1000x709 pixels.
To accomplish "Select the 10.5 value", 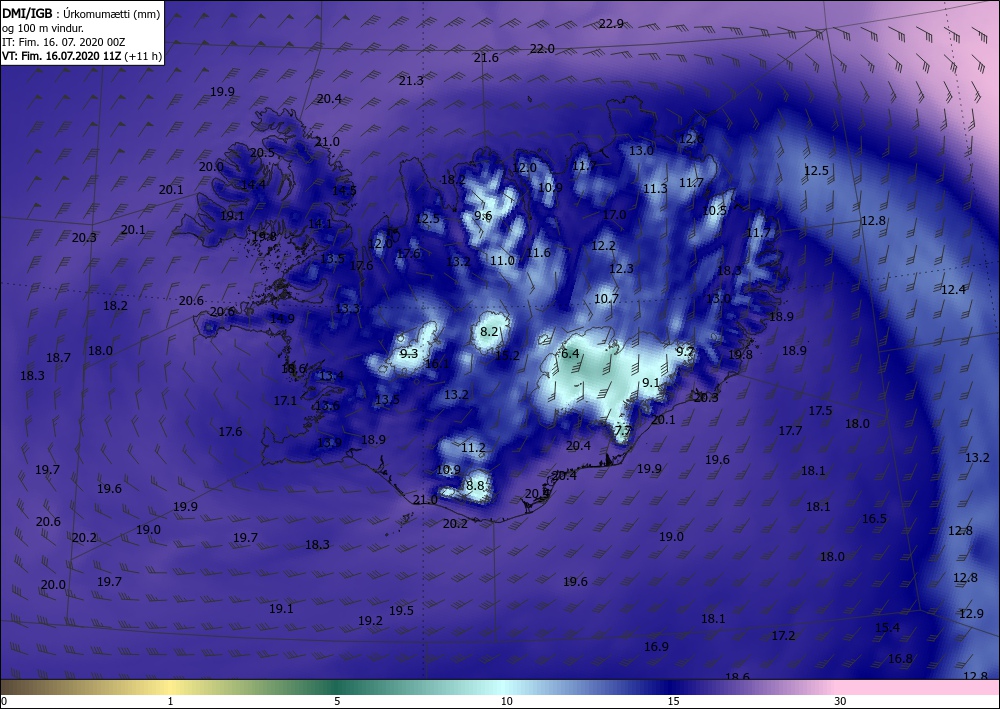I will click(x=714, y=210).
